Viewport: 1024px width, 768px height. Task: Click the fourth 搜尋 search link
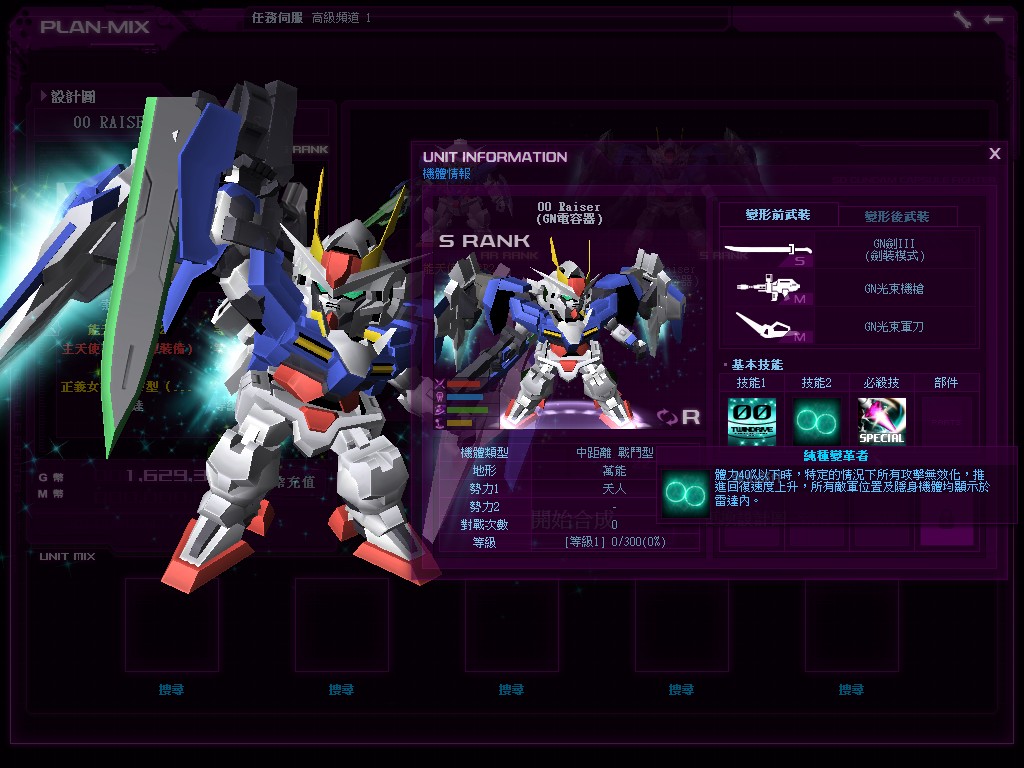point(681,690)
